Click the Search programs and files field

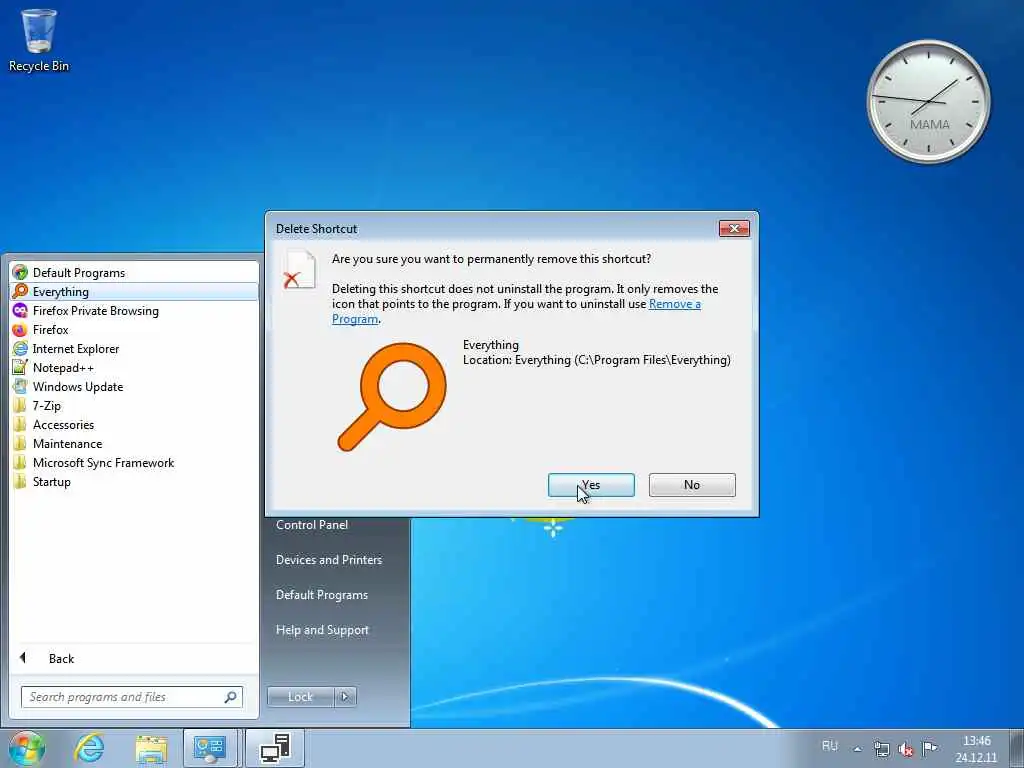(x=131, y=697)
